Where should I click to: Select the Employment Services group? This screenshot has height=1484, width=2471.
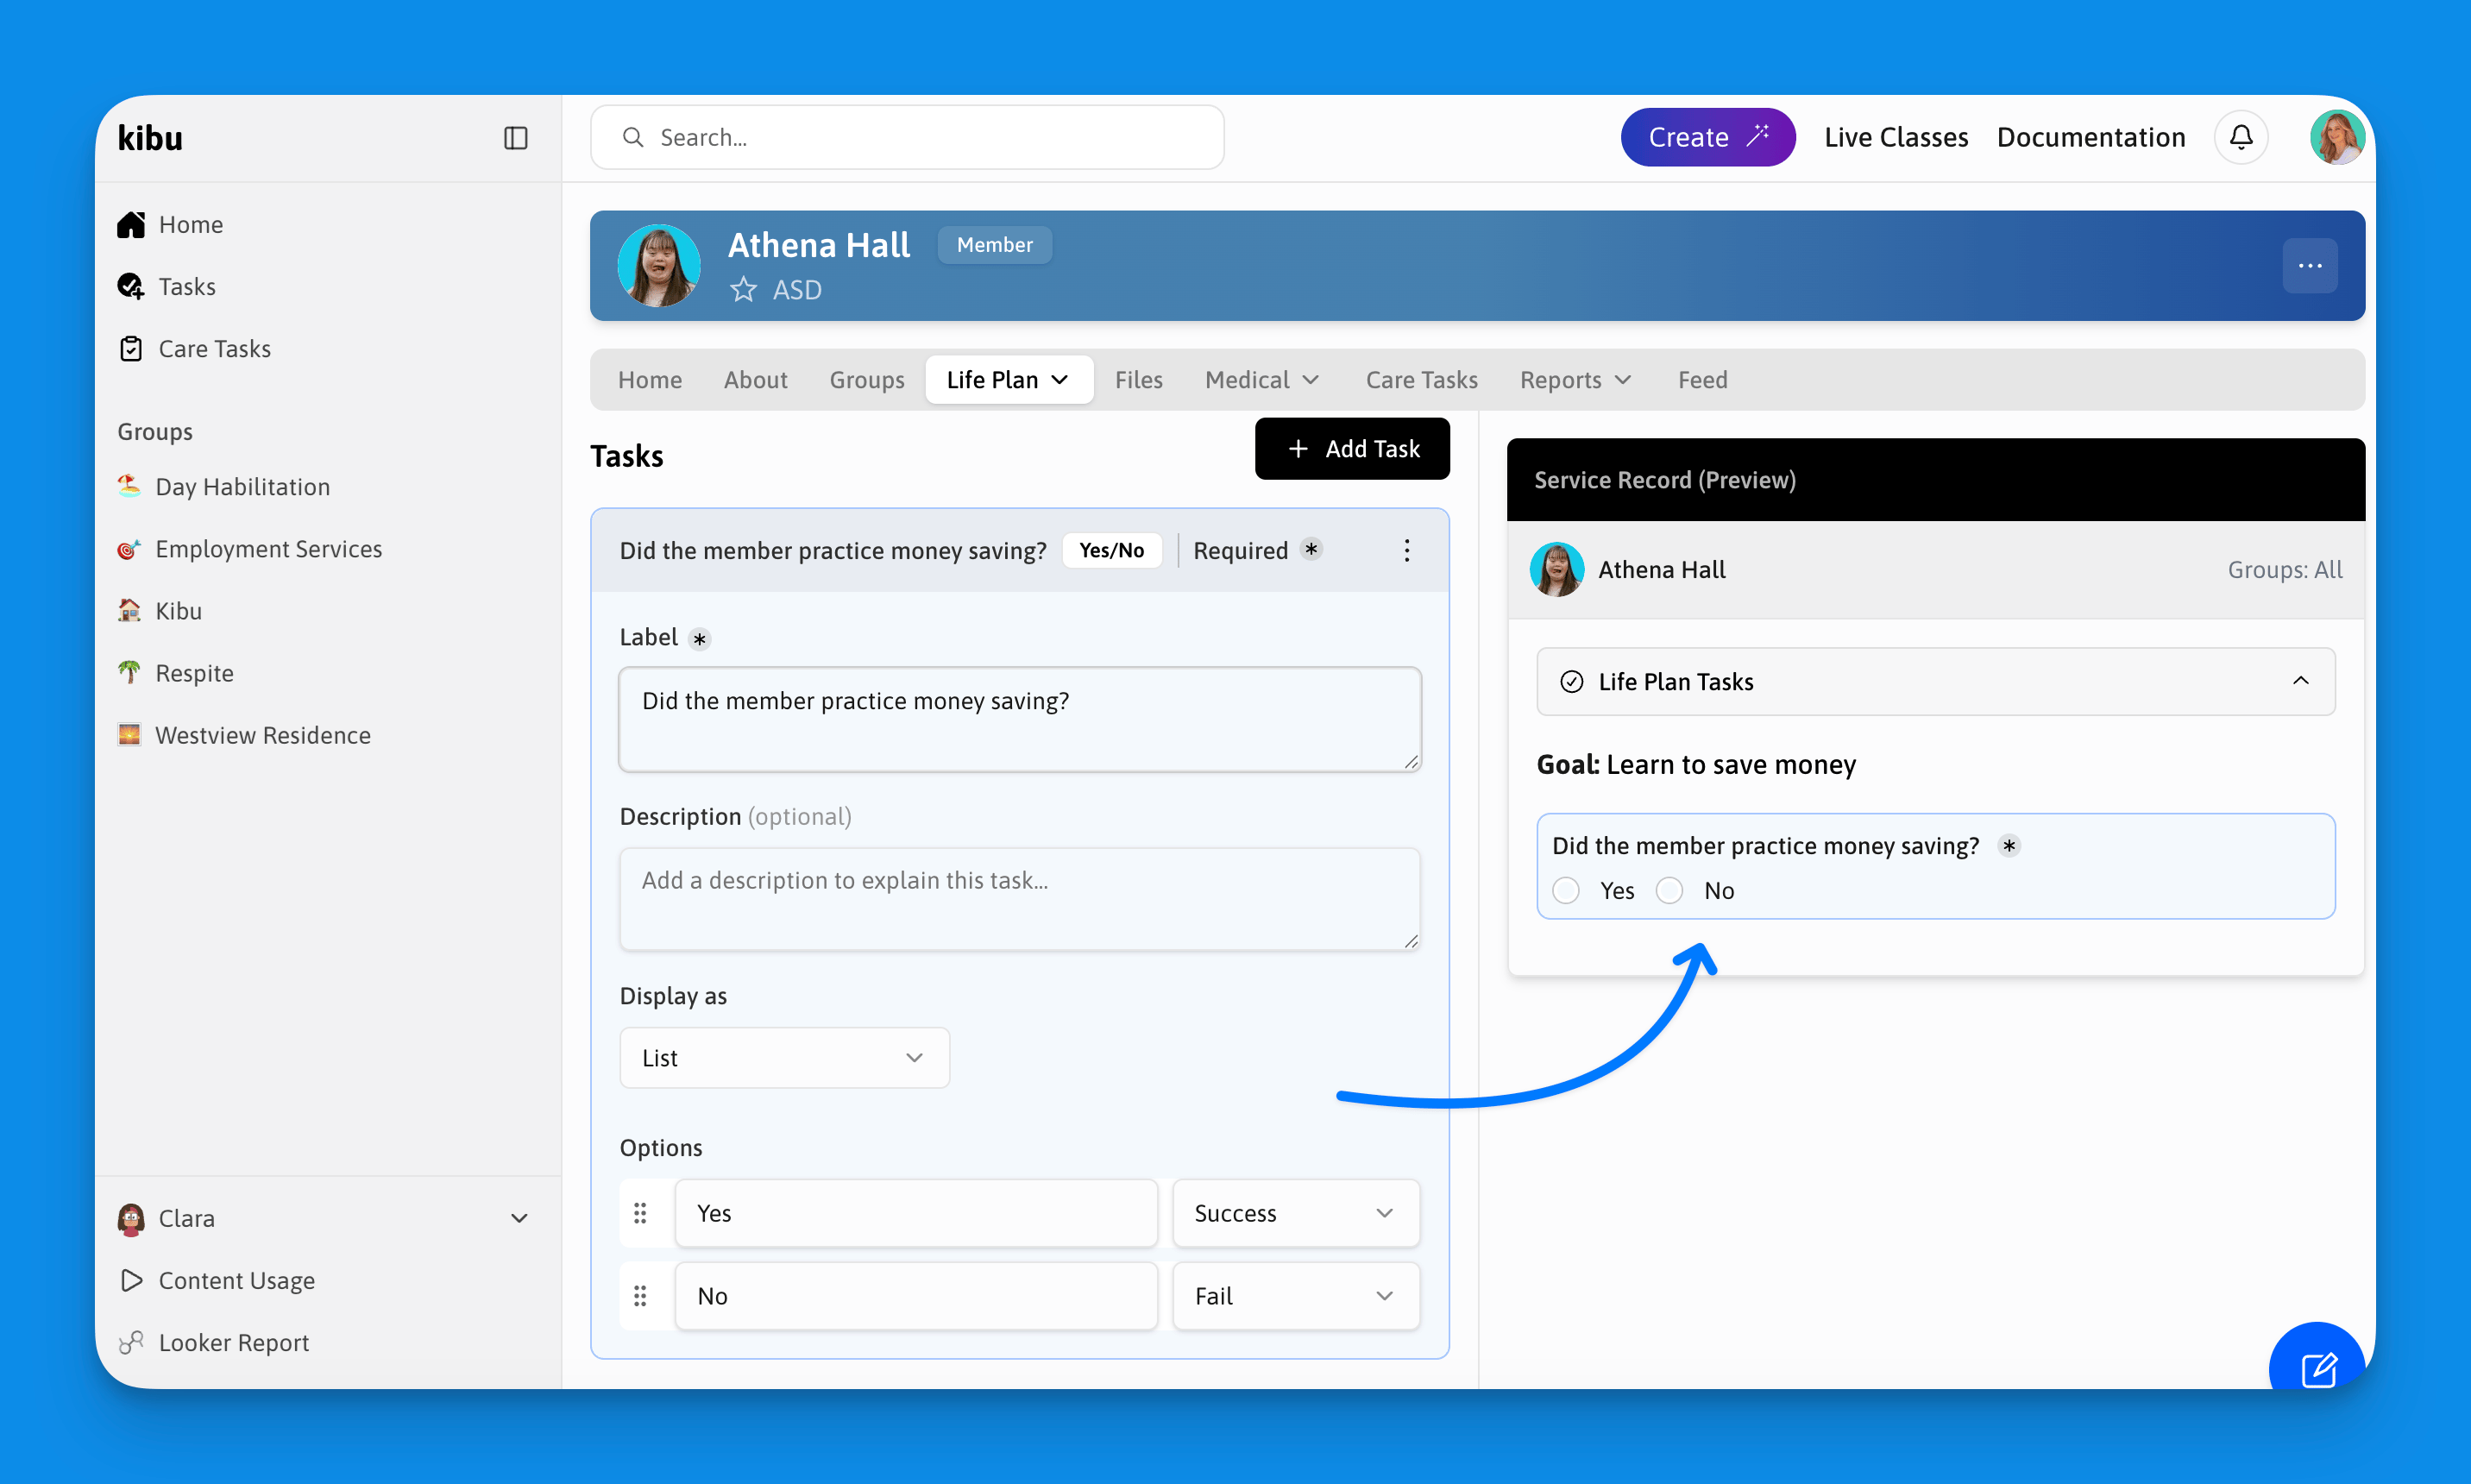tap(249, 548)
